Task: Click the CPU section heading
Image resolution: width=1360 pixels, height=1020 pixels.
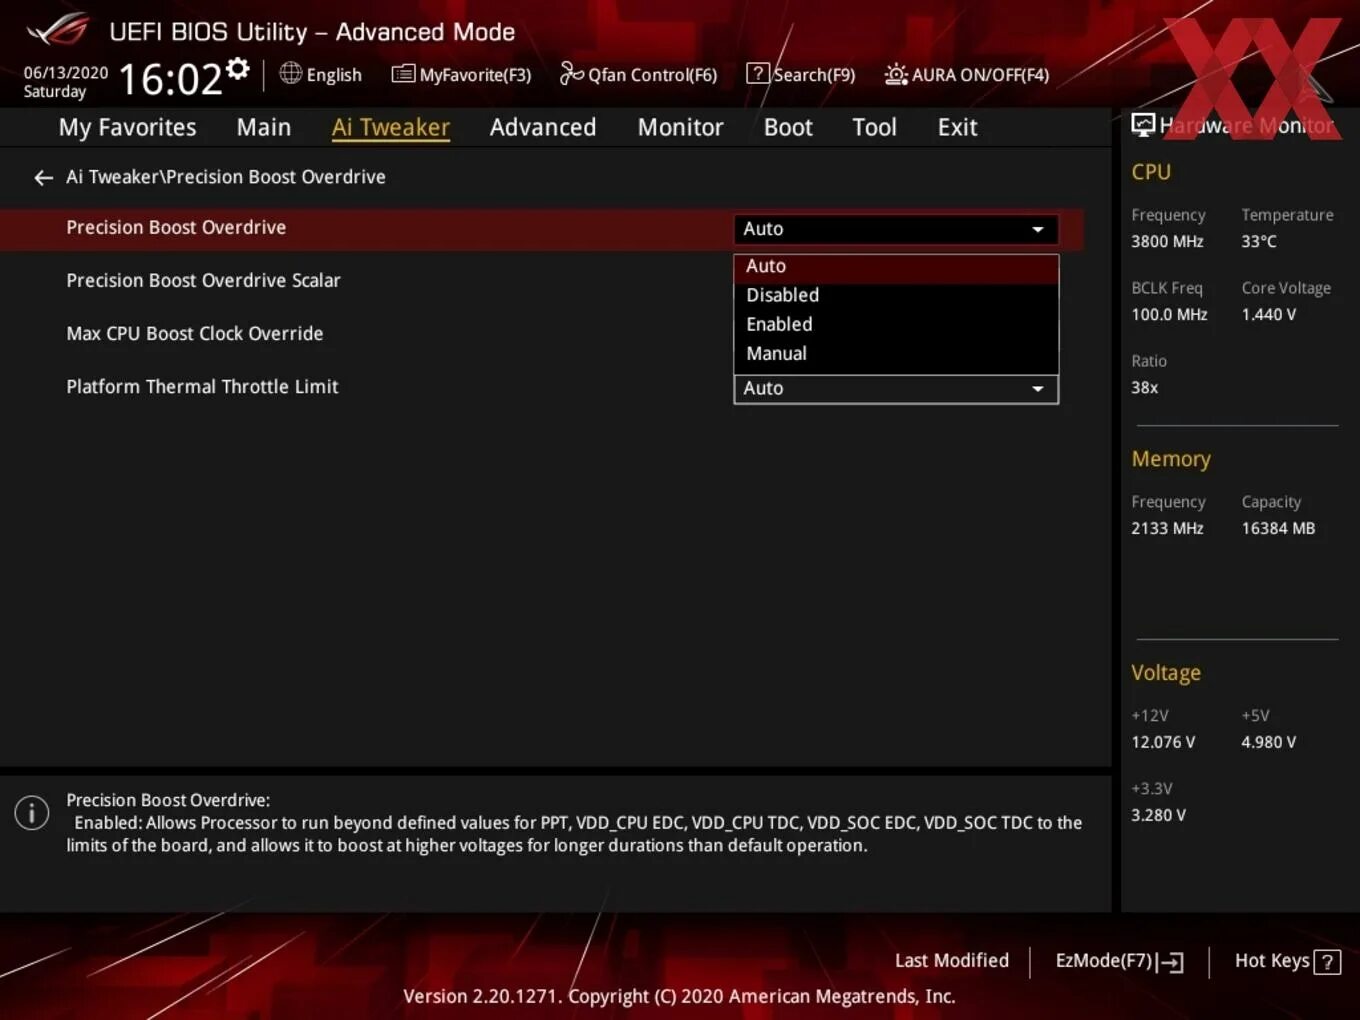Action: tap(1151, 172)
